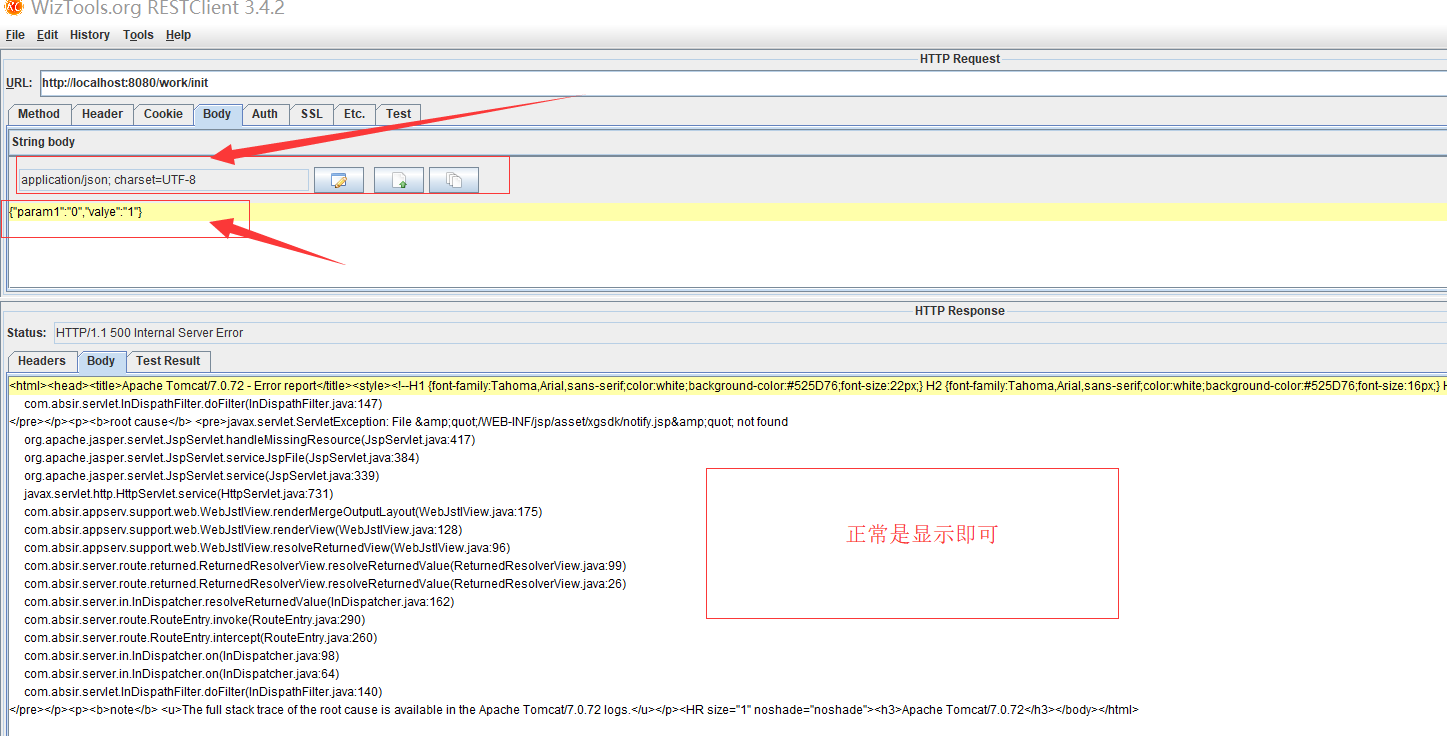Open the Help menu
1447x736 pixels.
pos(178,35)
